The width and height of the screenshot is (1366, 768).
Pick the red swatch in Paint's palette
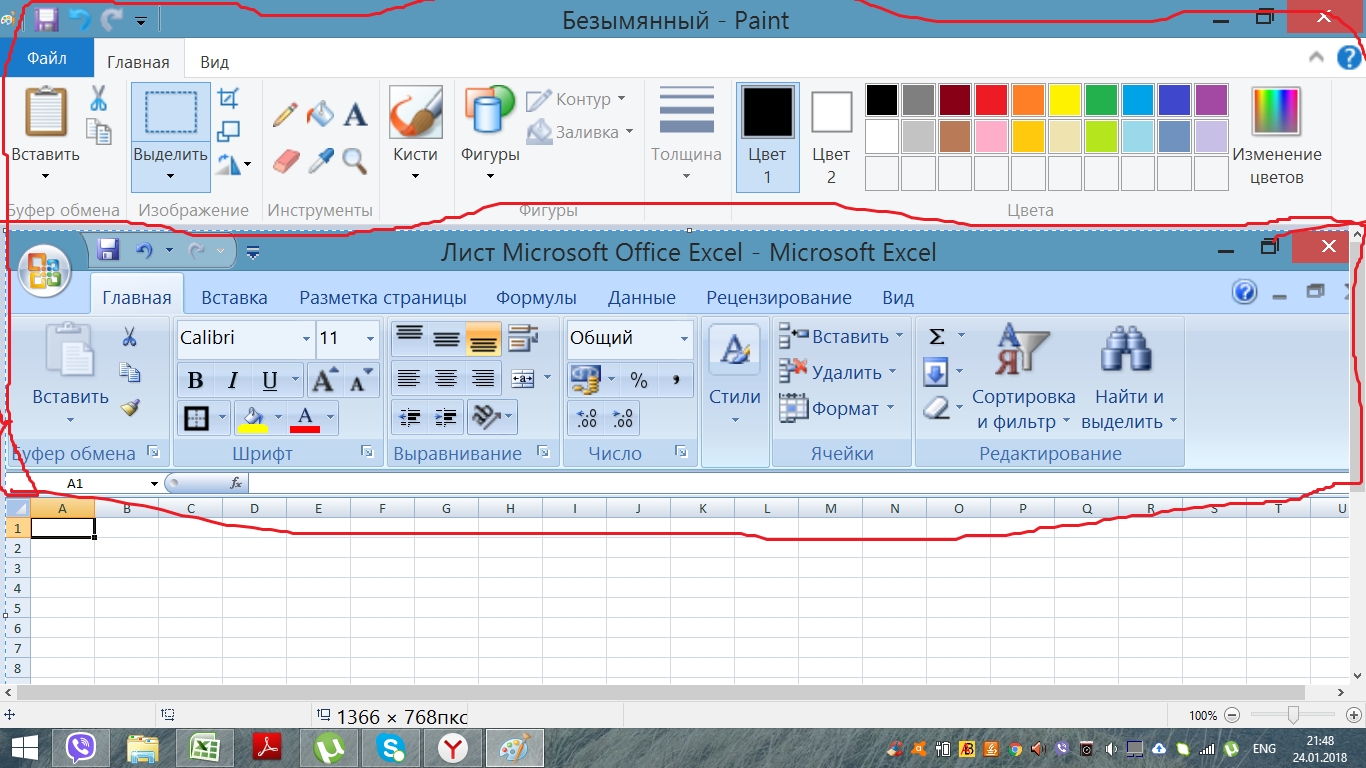991,100
